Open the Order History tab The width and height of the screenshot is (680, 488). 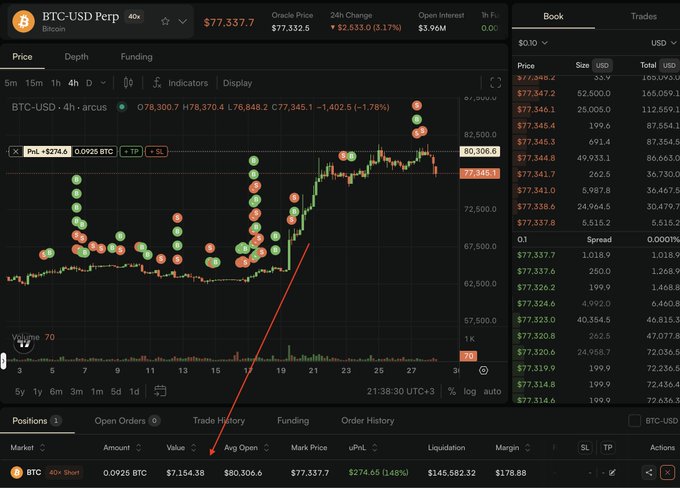pos(368,420)
